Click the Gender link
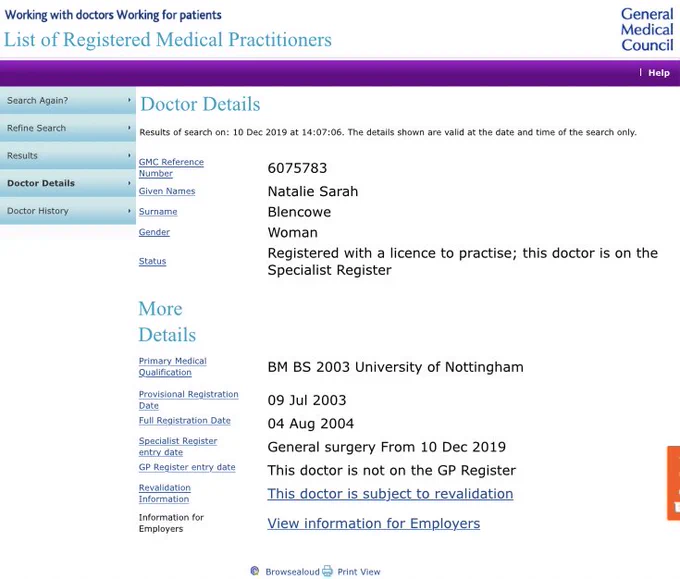680x579 pixels. coord(154,232)
